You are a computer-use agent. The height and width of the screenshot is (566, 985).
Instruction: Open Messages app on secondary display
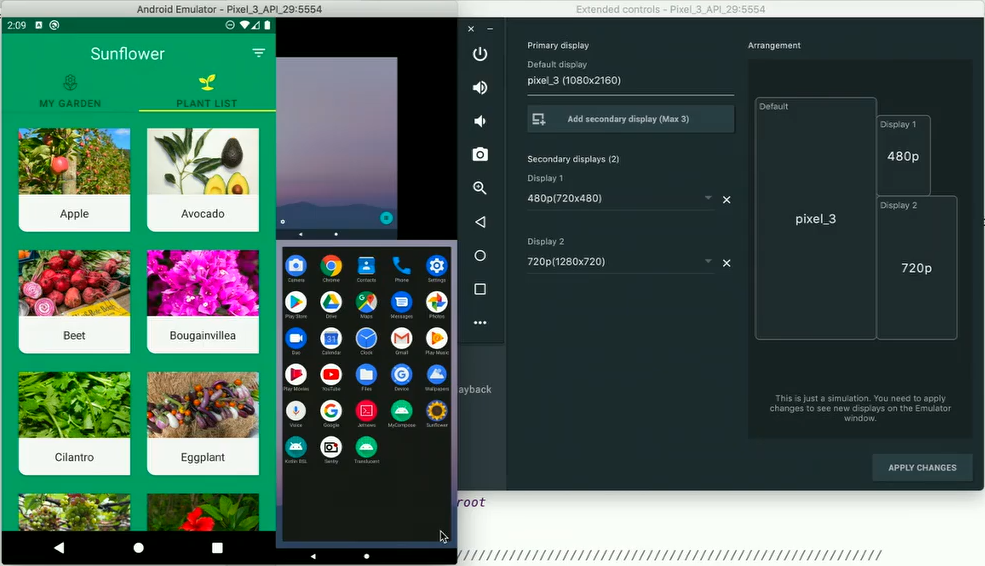[401, 305]
